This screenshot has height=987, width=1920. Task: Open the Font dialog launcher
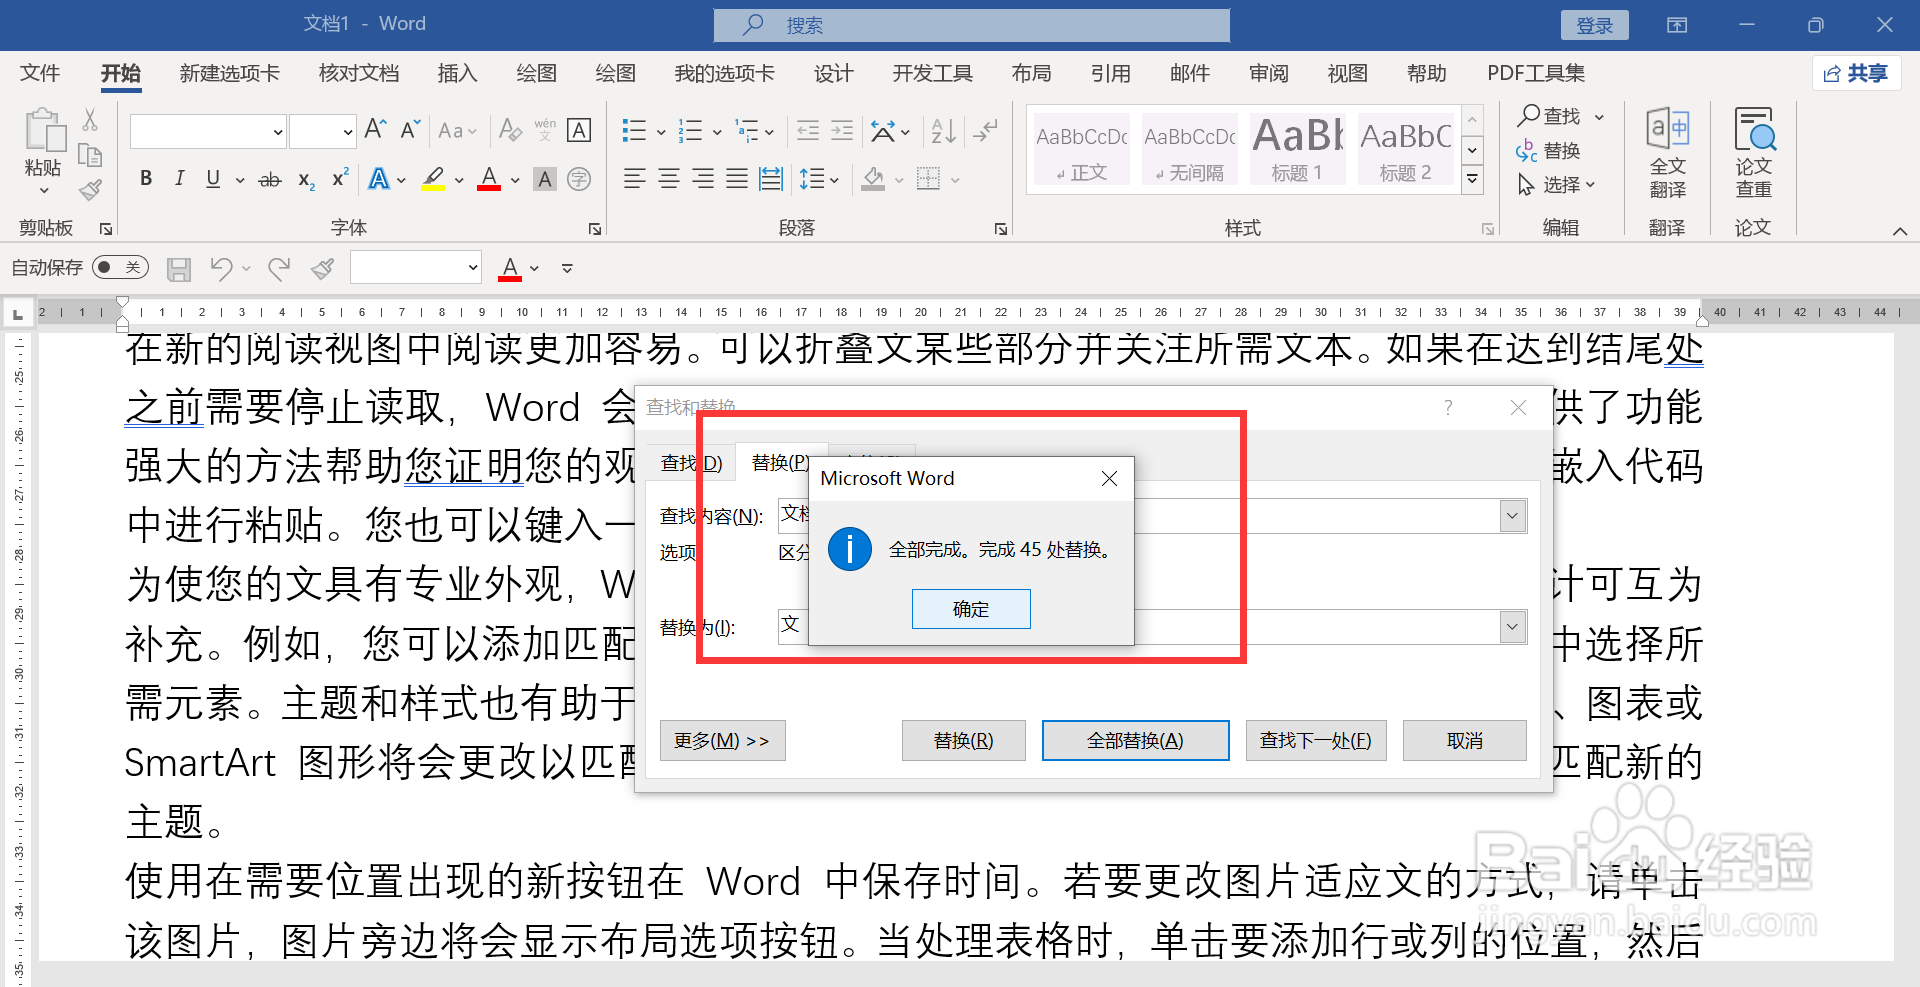[595, 229]
